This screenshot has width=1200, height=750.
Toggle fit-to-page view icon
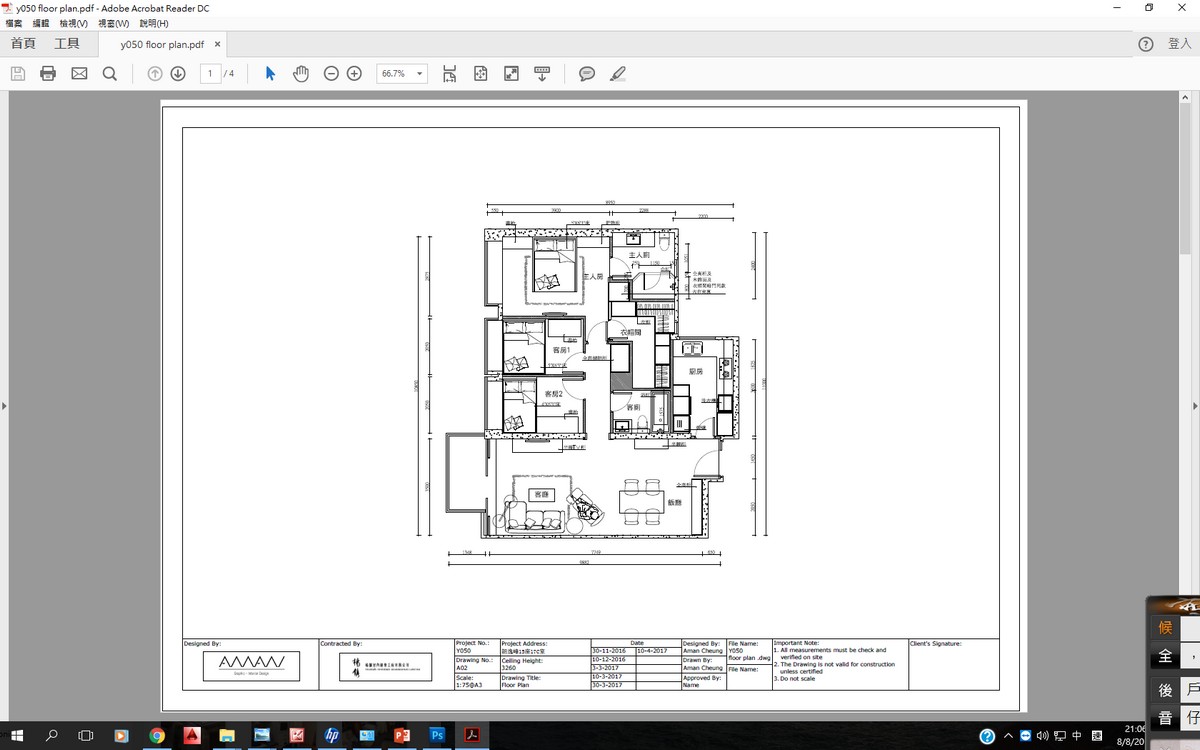point(480,73)
